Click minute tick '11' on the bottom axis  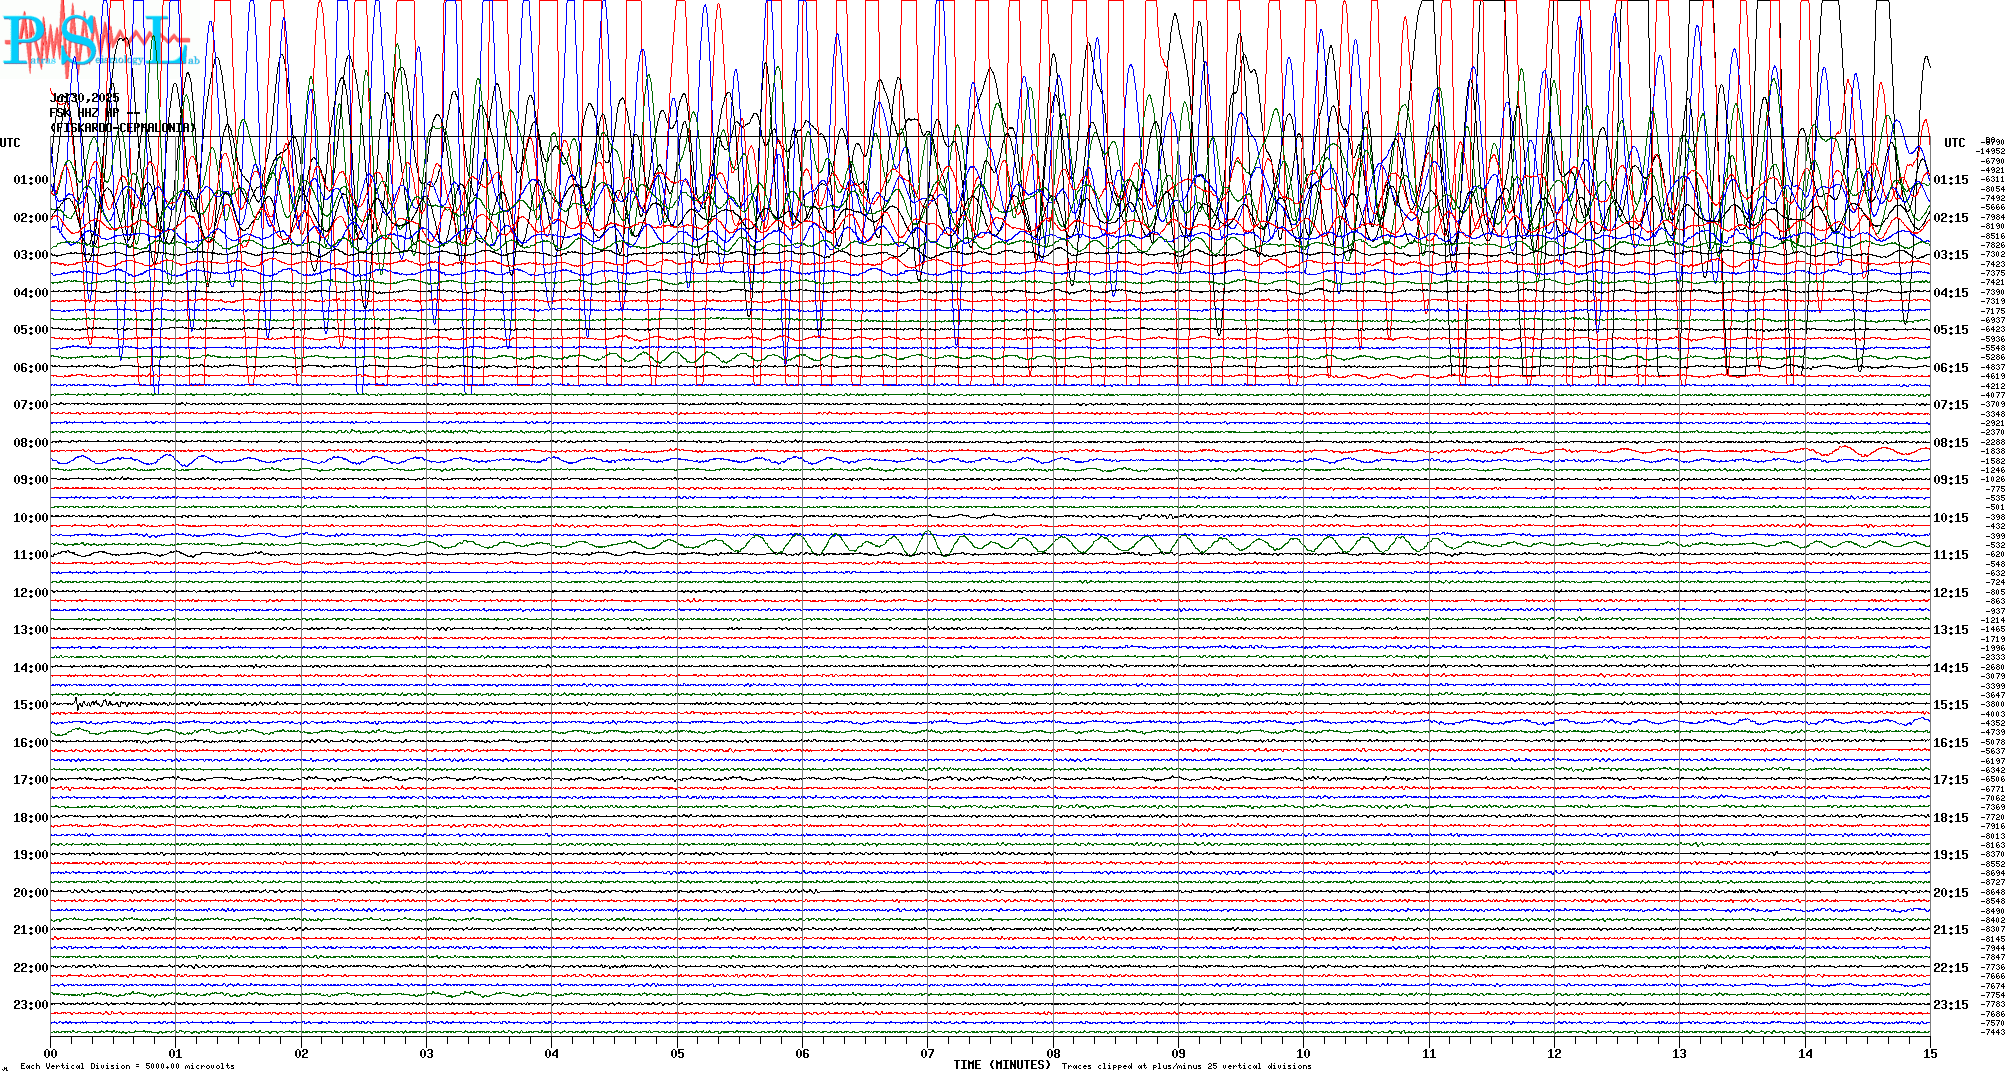1429,1053
